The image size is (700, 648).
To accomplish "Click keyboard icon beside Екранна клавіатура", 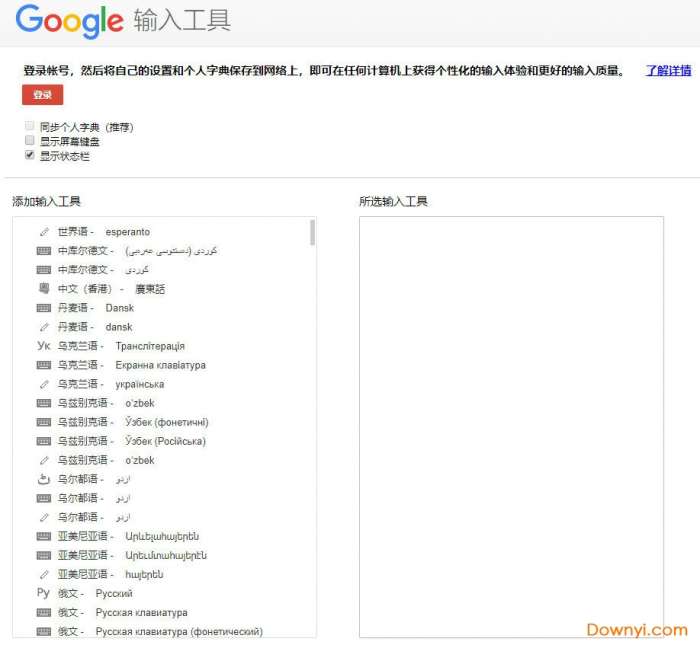I will coord(43,365).
